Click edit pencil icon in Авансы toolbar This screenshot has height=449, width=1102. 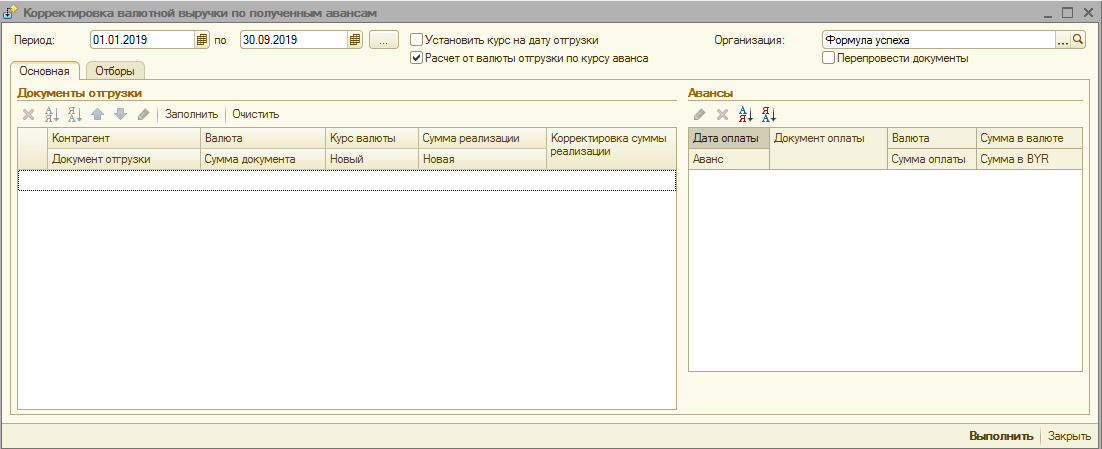[x=699, y=115]
